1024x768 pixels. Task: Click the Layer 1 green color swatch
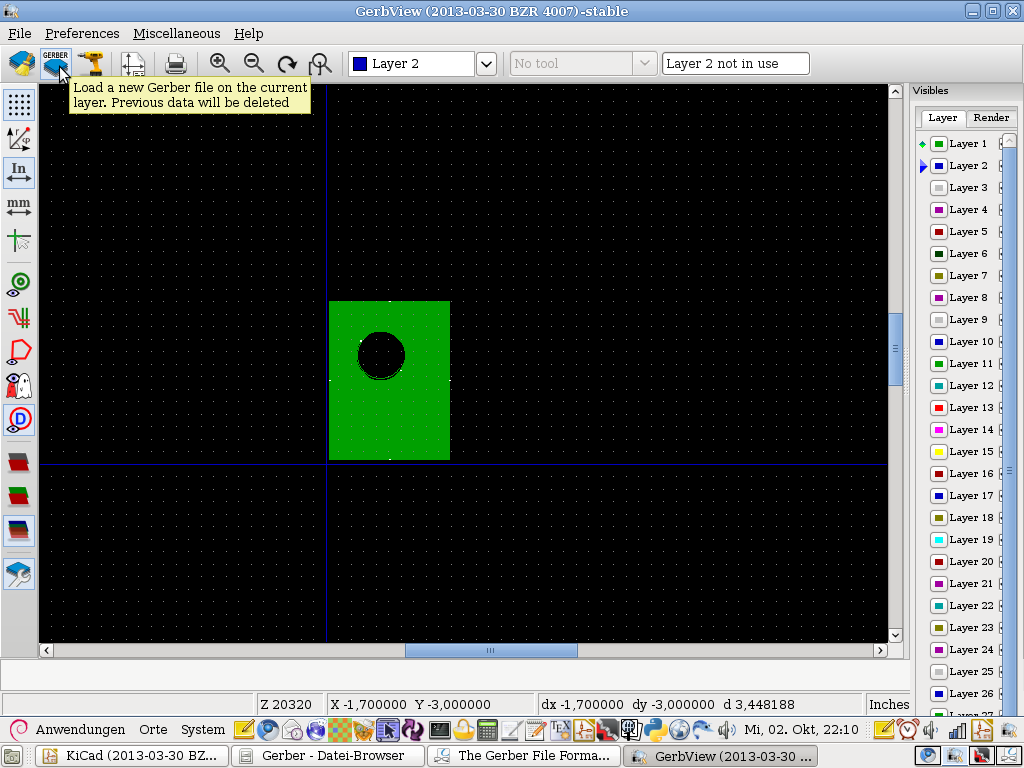click(938, 144)
